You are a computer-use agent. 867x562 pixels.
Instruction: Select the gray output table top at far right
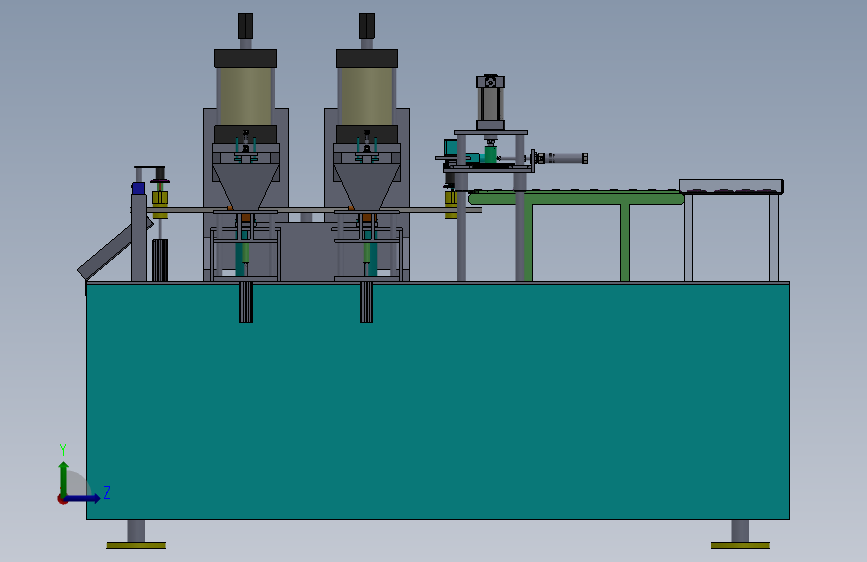(x=731, y=186)
